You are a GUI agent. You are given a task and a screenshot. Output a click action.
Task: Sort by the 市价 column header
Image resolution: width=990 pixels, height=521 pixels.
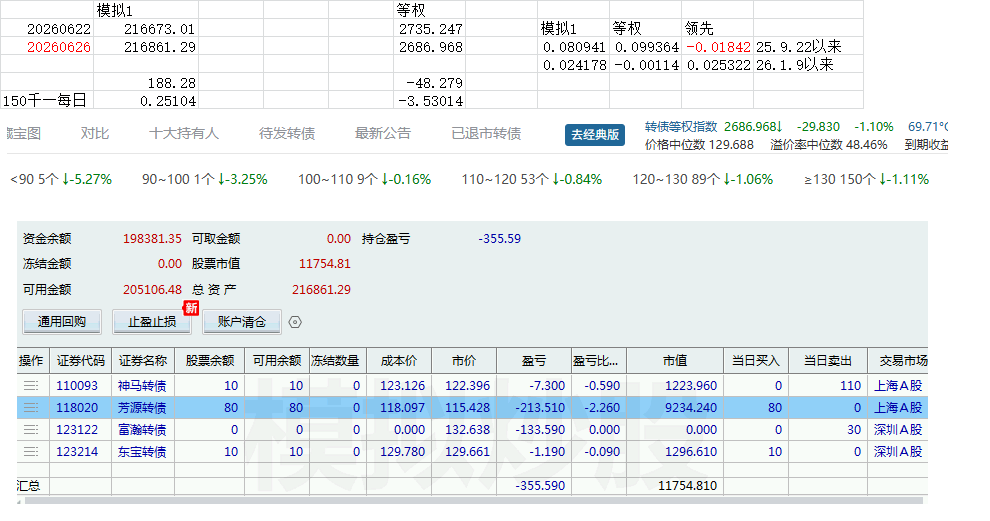coord(464,361)
